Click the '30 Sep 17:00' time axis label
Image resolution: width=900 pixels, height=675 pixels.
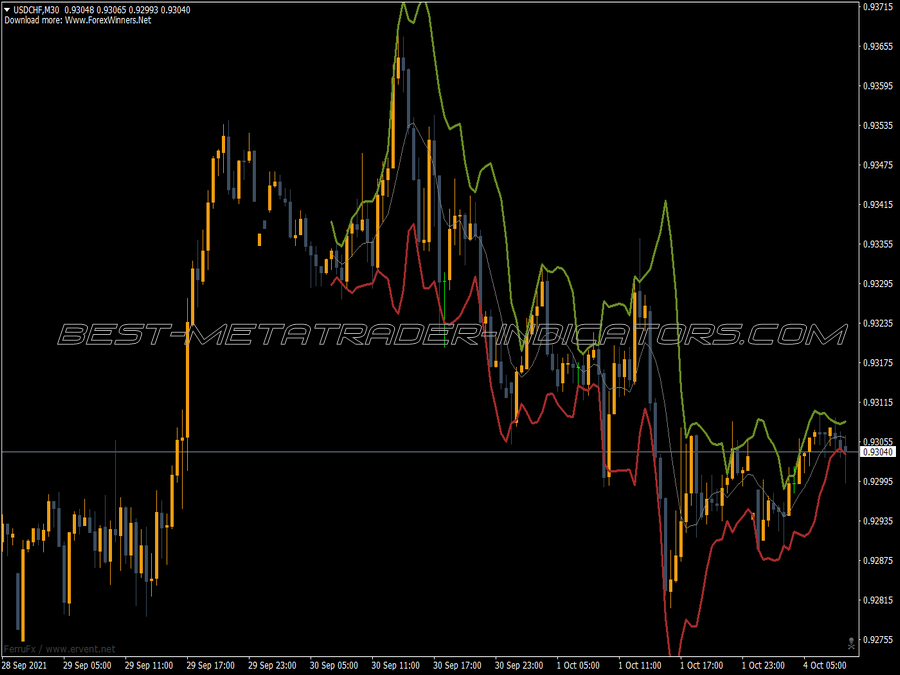click(457, 666)
